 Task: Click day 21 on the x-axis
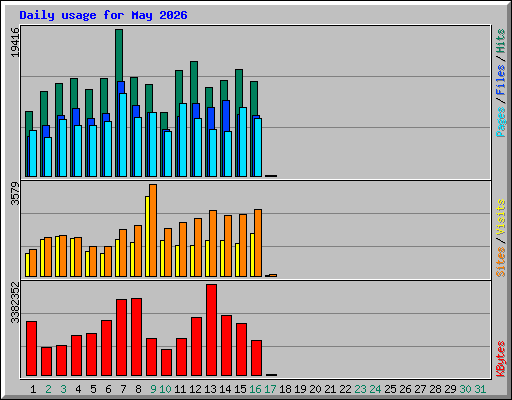point(330,389)
